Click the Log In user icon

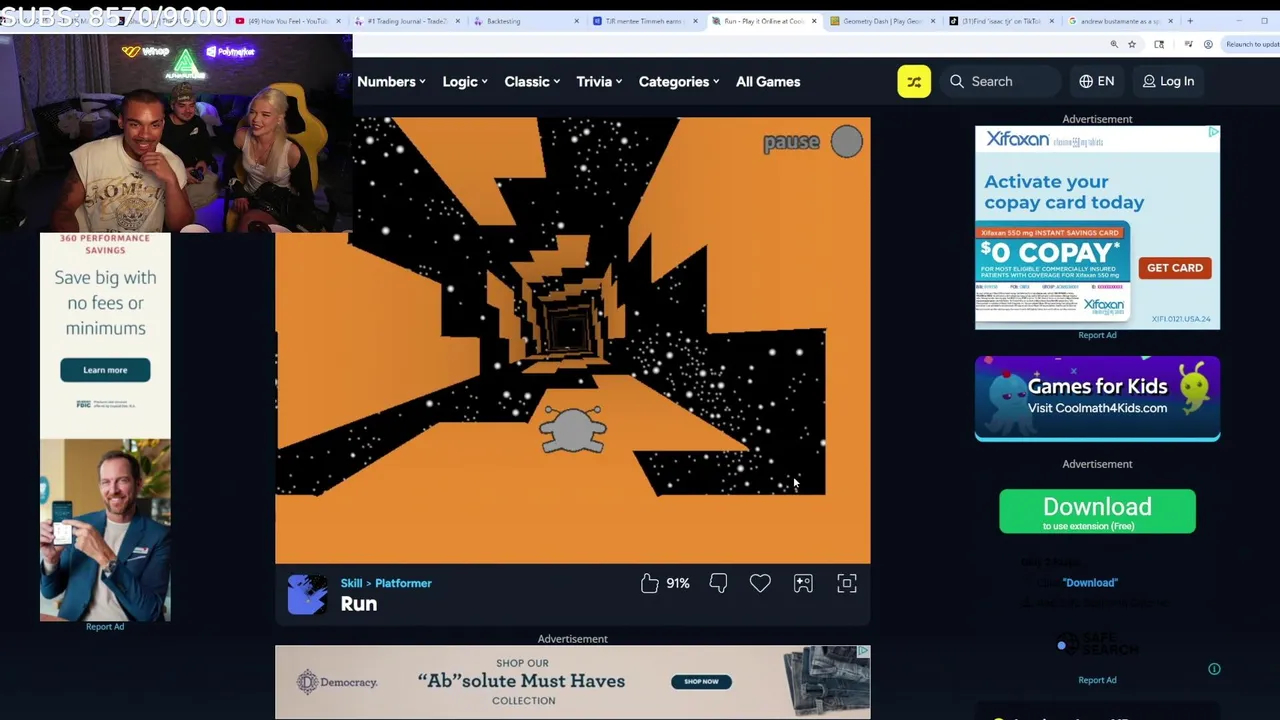pyautogui.click(x=1149, y=81)
